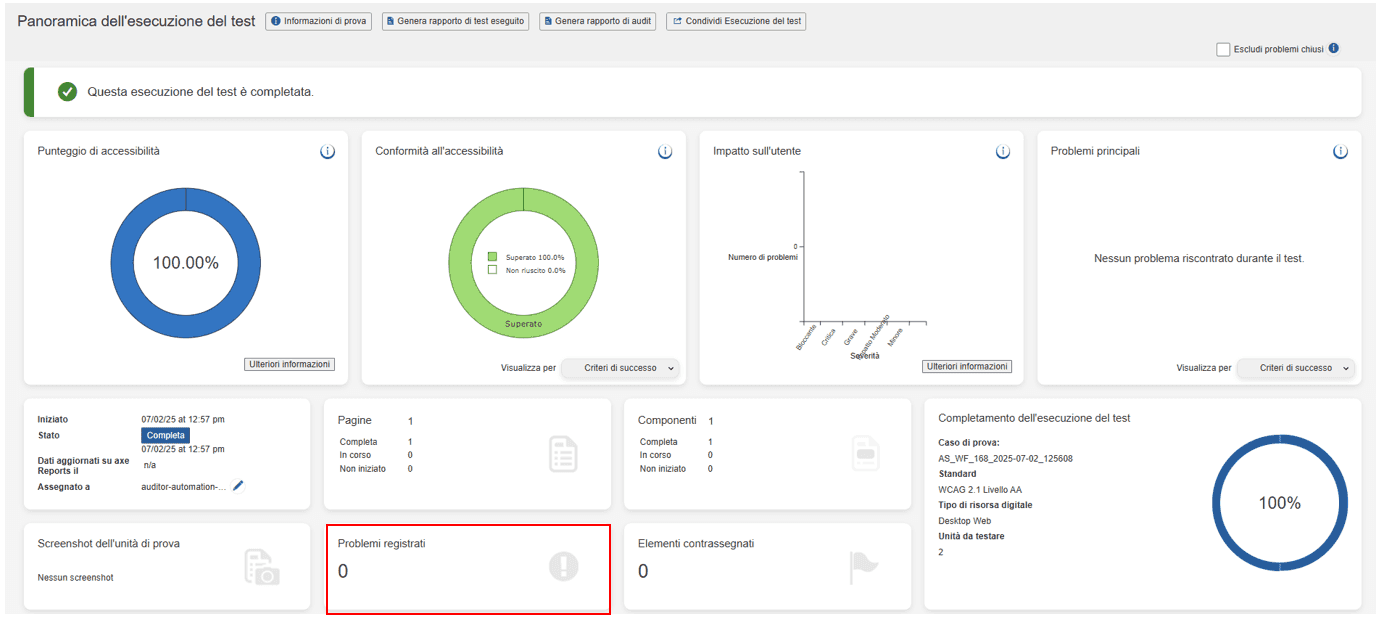
Task: Click pencil icon to edit assigned auditor
Action: click(238, 486)
